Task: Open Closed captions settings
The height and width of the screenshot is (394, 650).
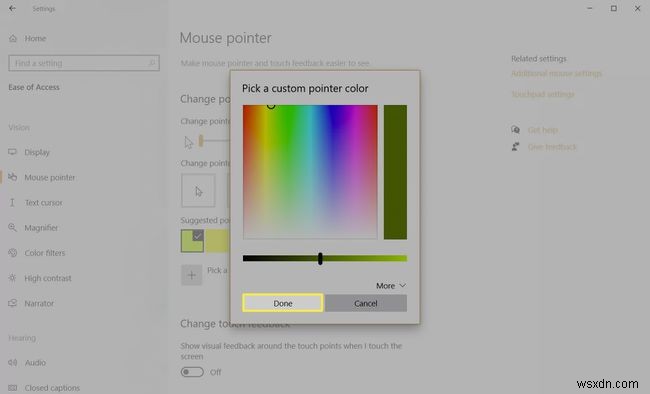Action: point(52,388)
